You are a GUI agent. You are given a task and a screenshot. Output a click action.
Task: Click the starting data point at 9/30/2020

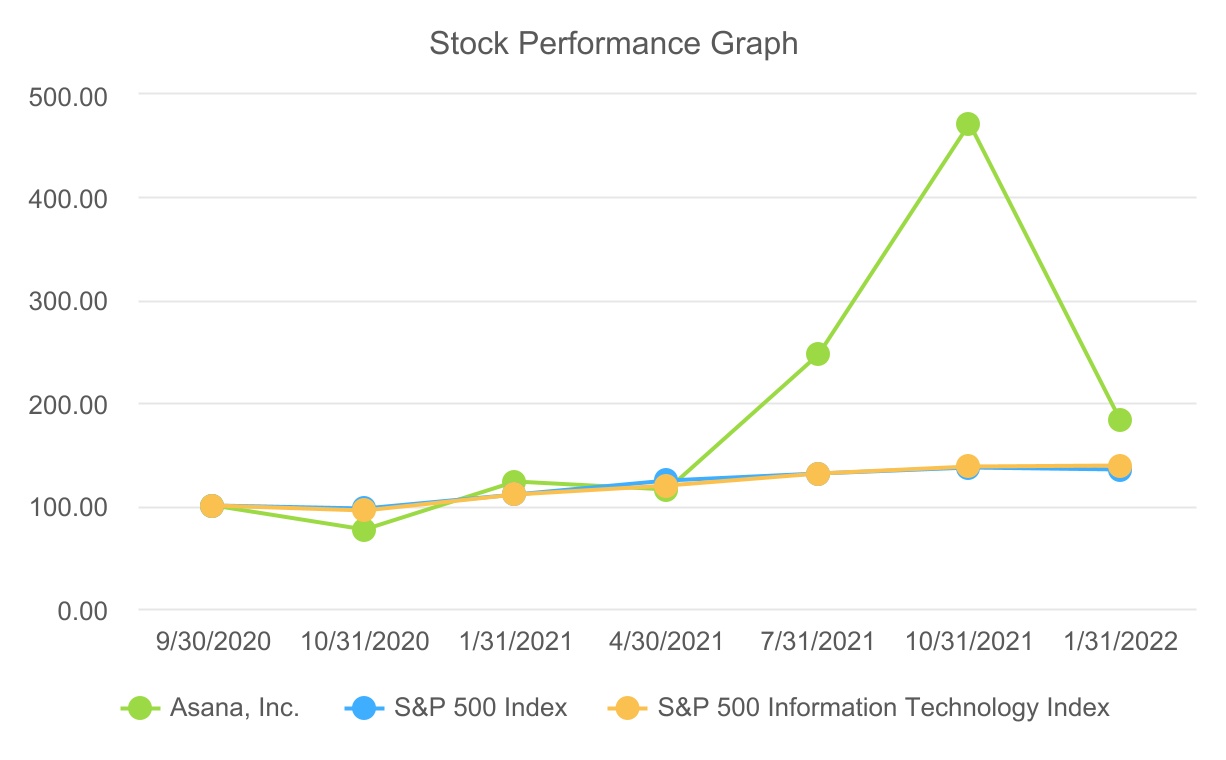[212, 506]
